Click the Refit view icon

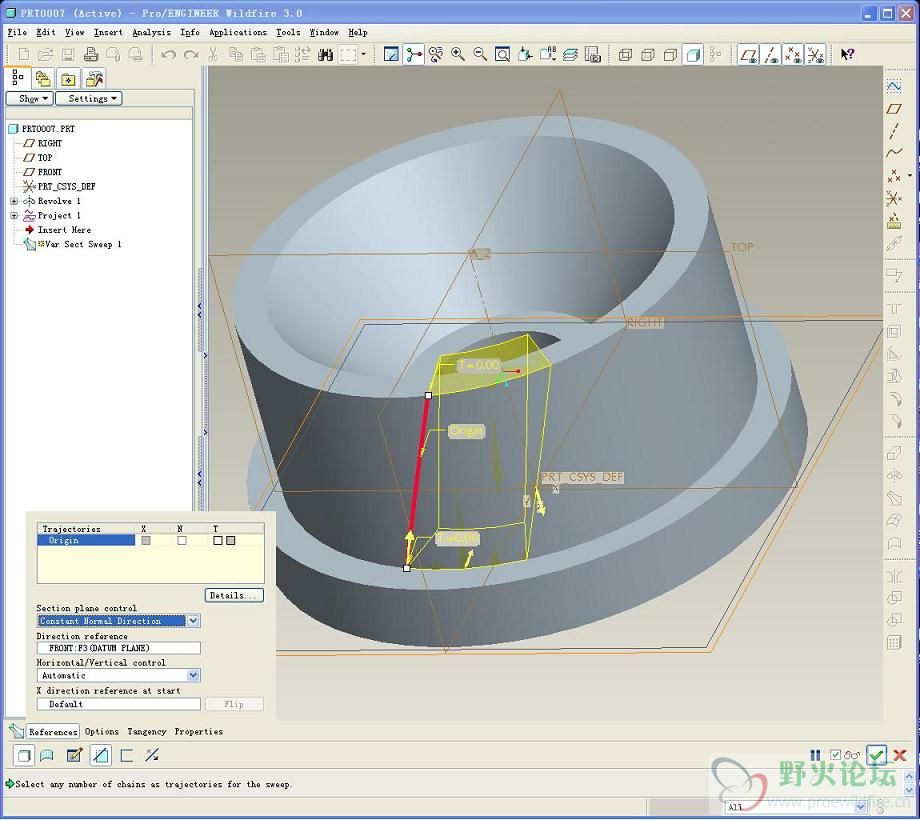tap(502, 55)
